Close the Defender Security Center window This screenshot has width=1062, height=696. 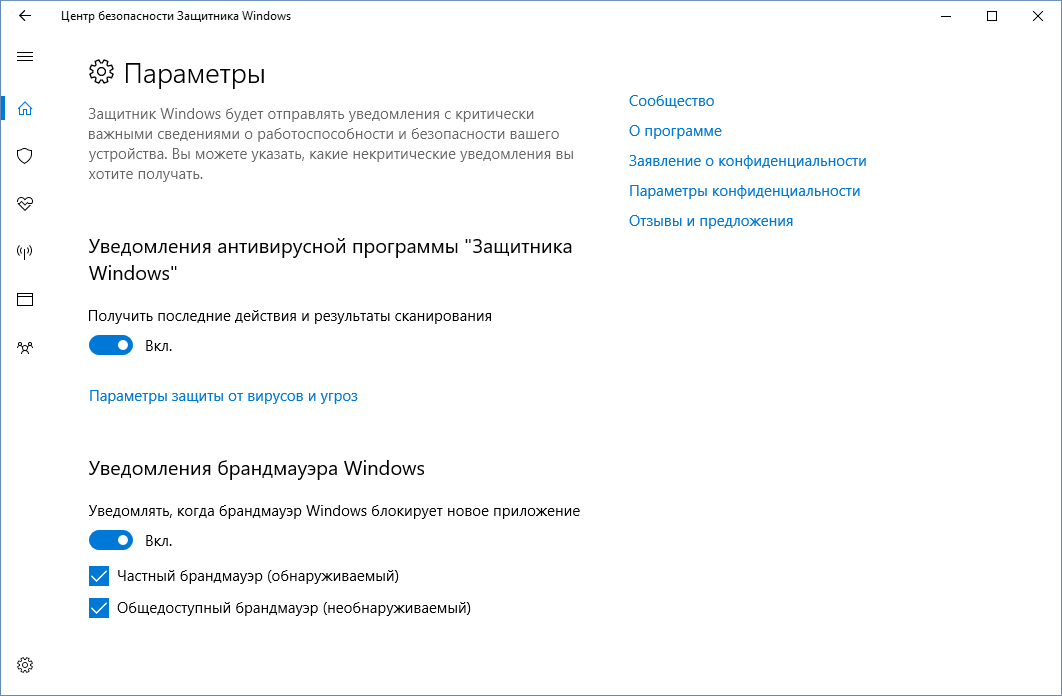(1038, 16)
